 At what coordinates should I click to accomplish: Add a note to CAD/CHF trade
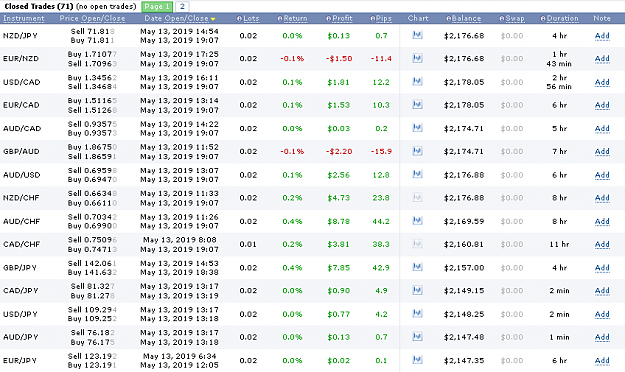(x=602, y=244)
